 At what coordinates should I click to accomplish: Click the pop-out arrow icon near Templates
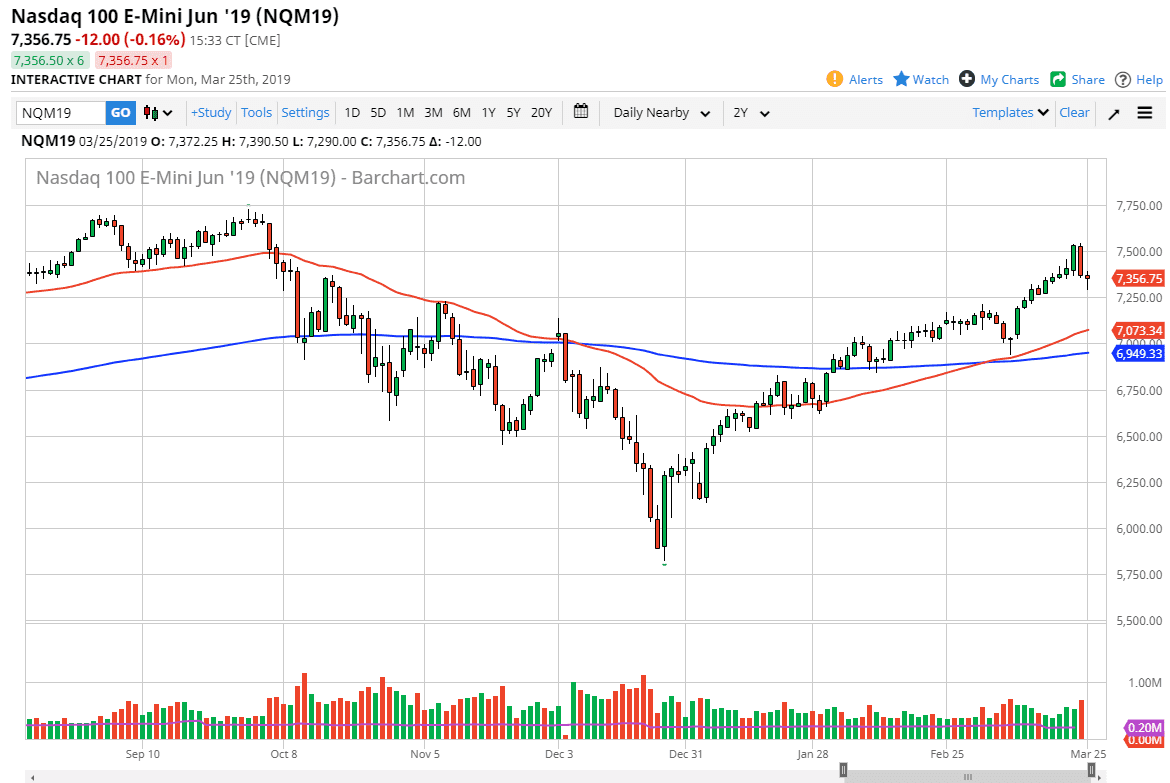pyautogui.click(x=1113, y=113)
